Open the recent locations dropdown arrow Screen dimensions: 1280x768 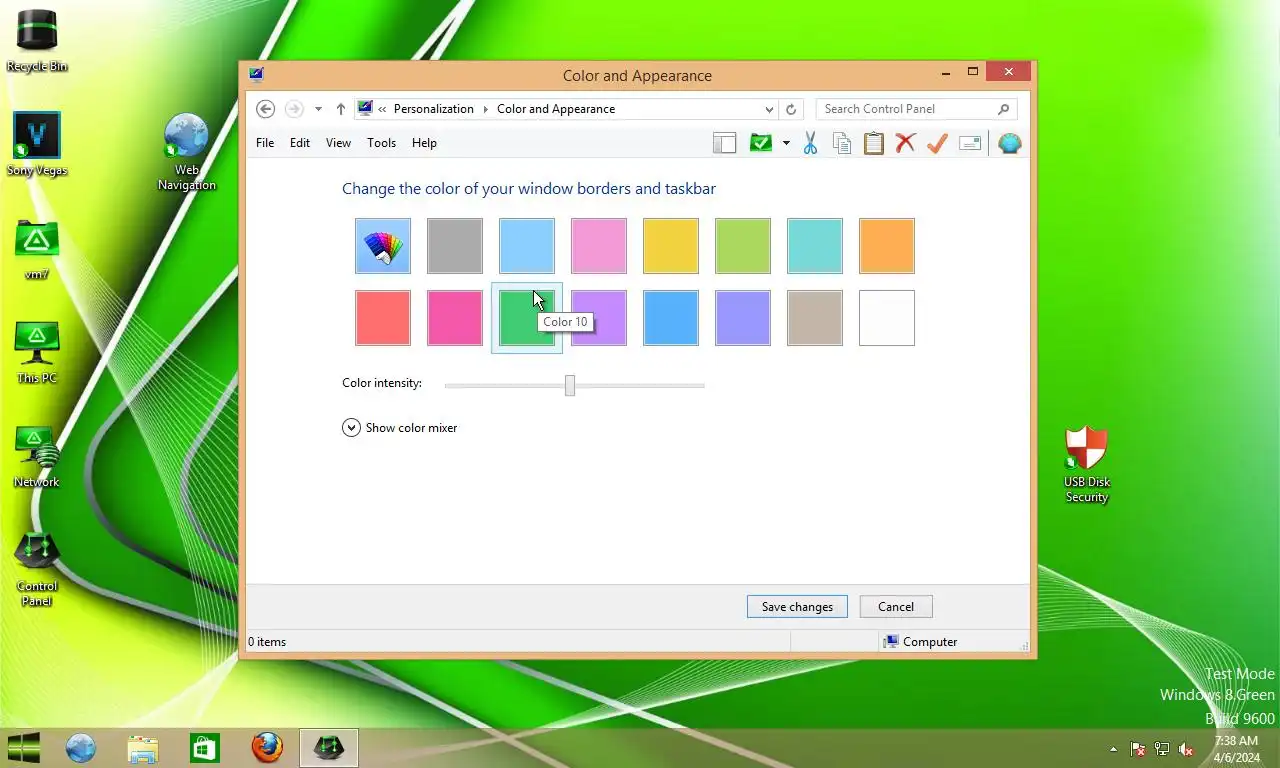(x=318, y=109)
